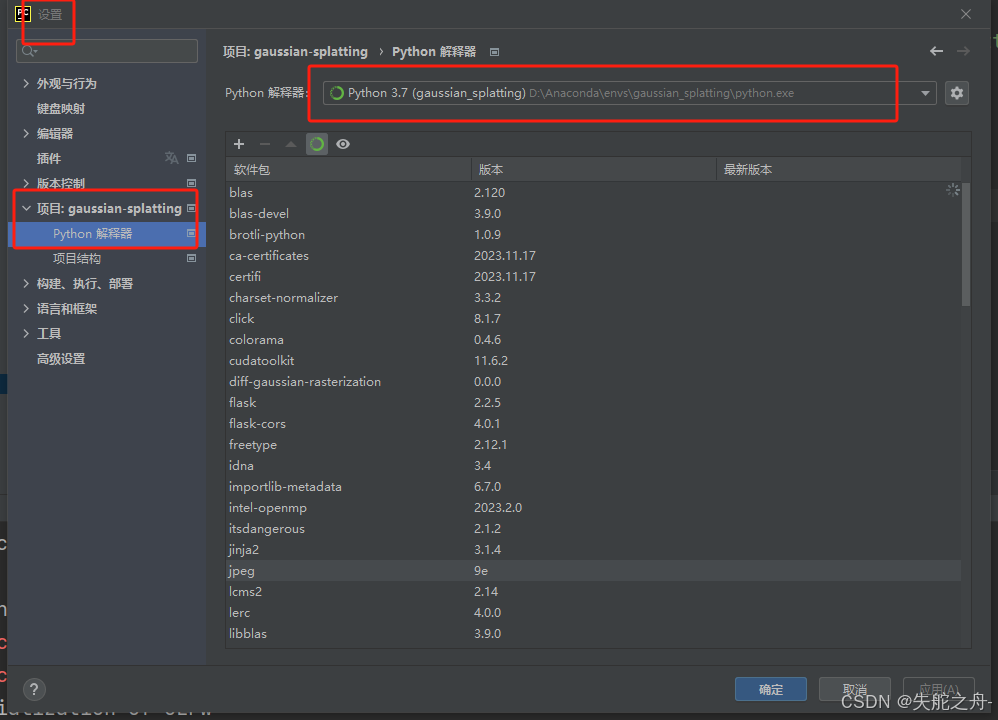Click the 取消 button

click(854, 689)
